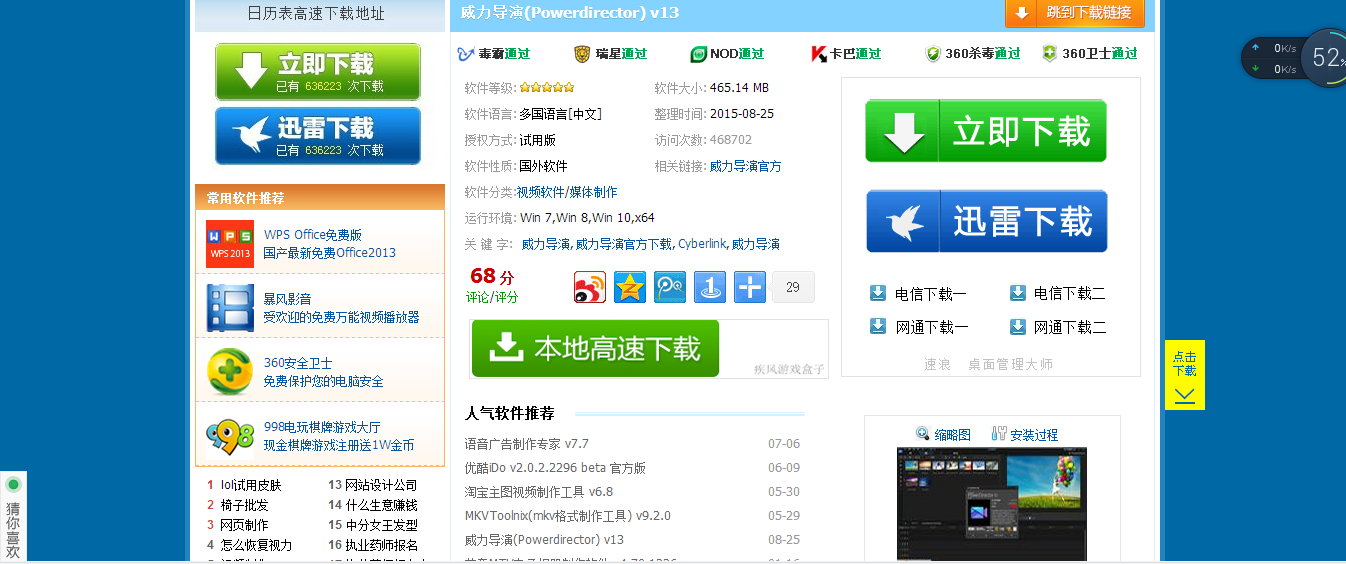This screenshot has height=564, width=1346.
Task: Click download icon beside 电信下载二
Action: (x=1018, y=293)
